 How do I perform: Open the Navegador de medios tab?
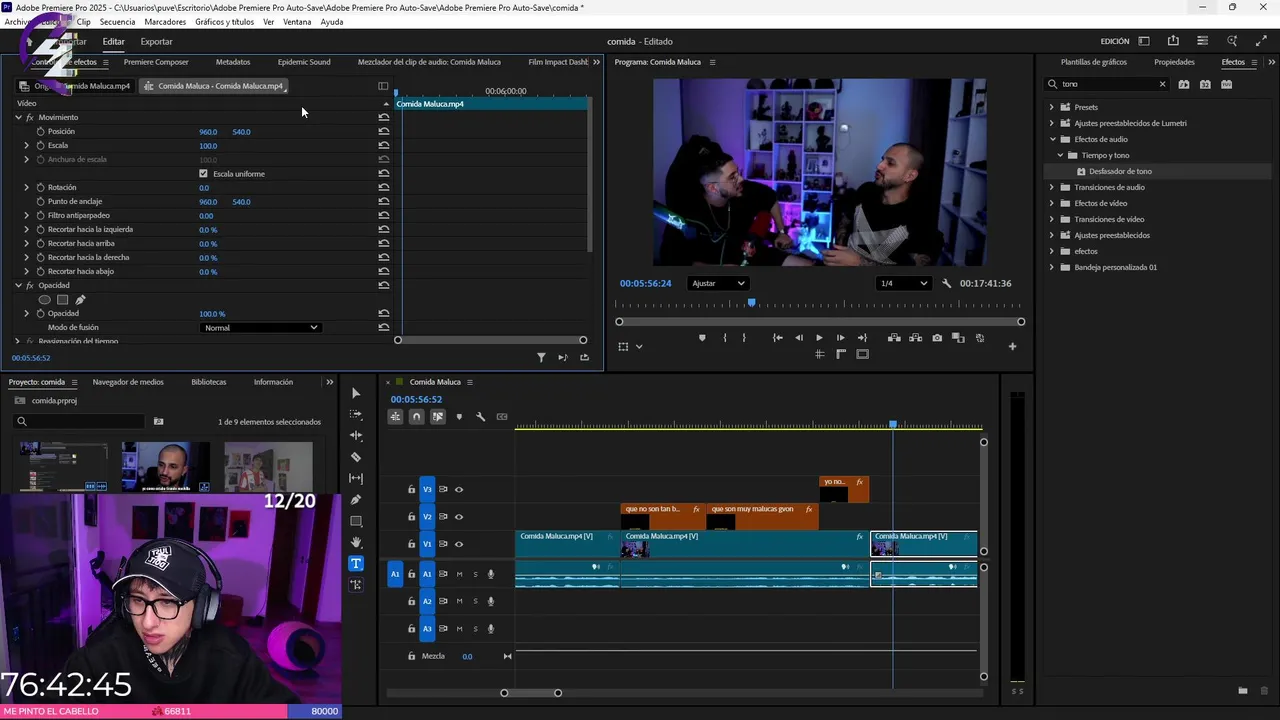click(x=128, y=382)
